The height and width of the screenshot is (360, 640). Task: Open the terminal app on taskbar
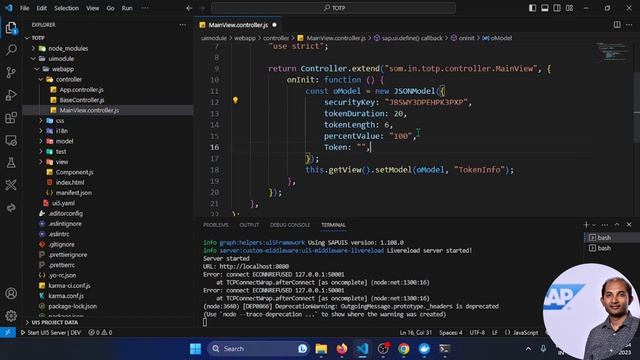[444, 349]
